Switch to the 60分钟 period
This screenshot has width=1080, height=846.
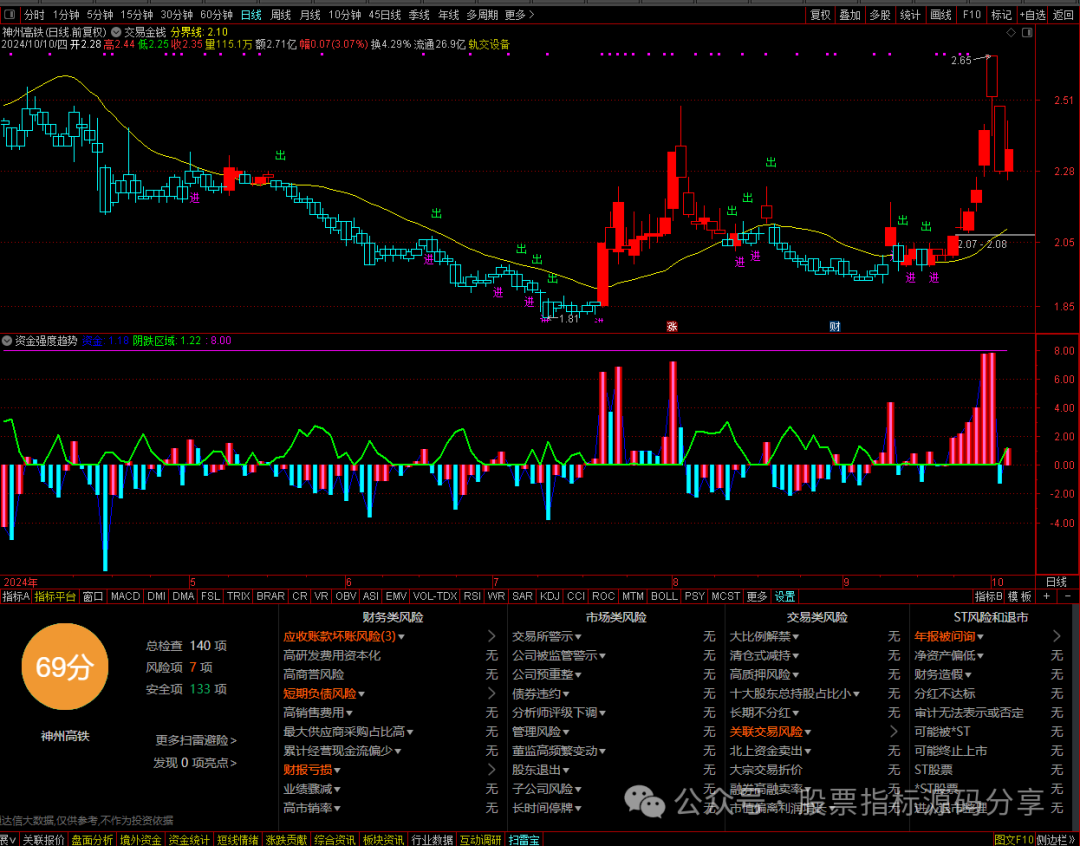pos(216,14)
